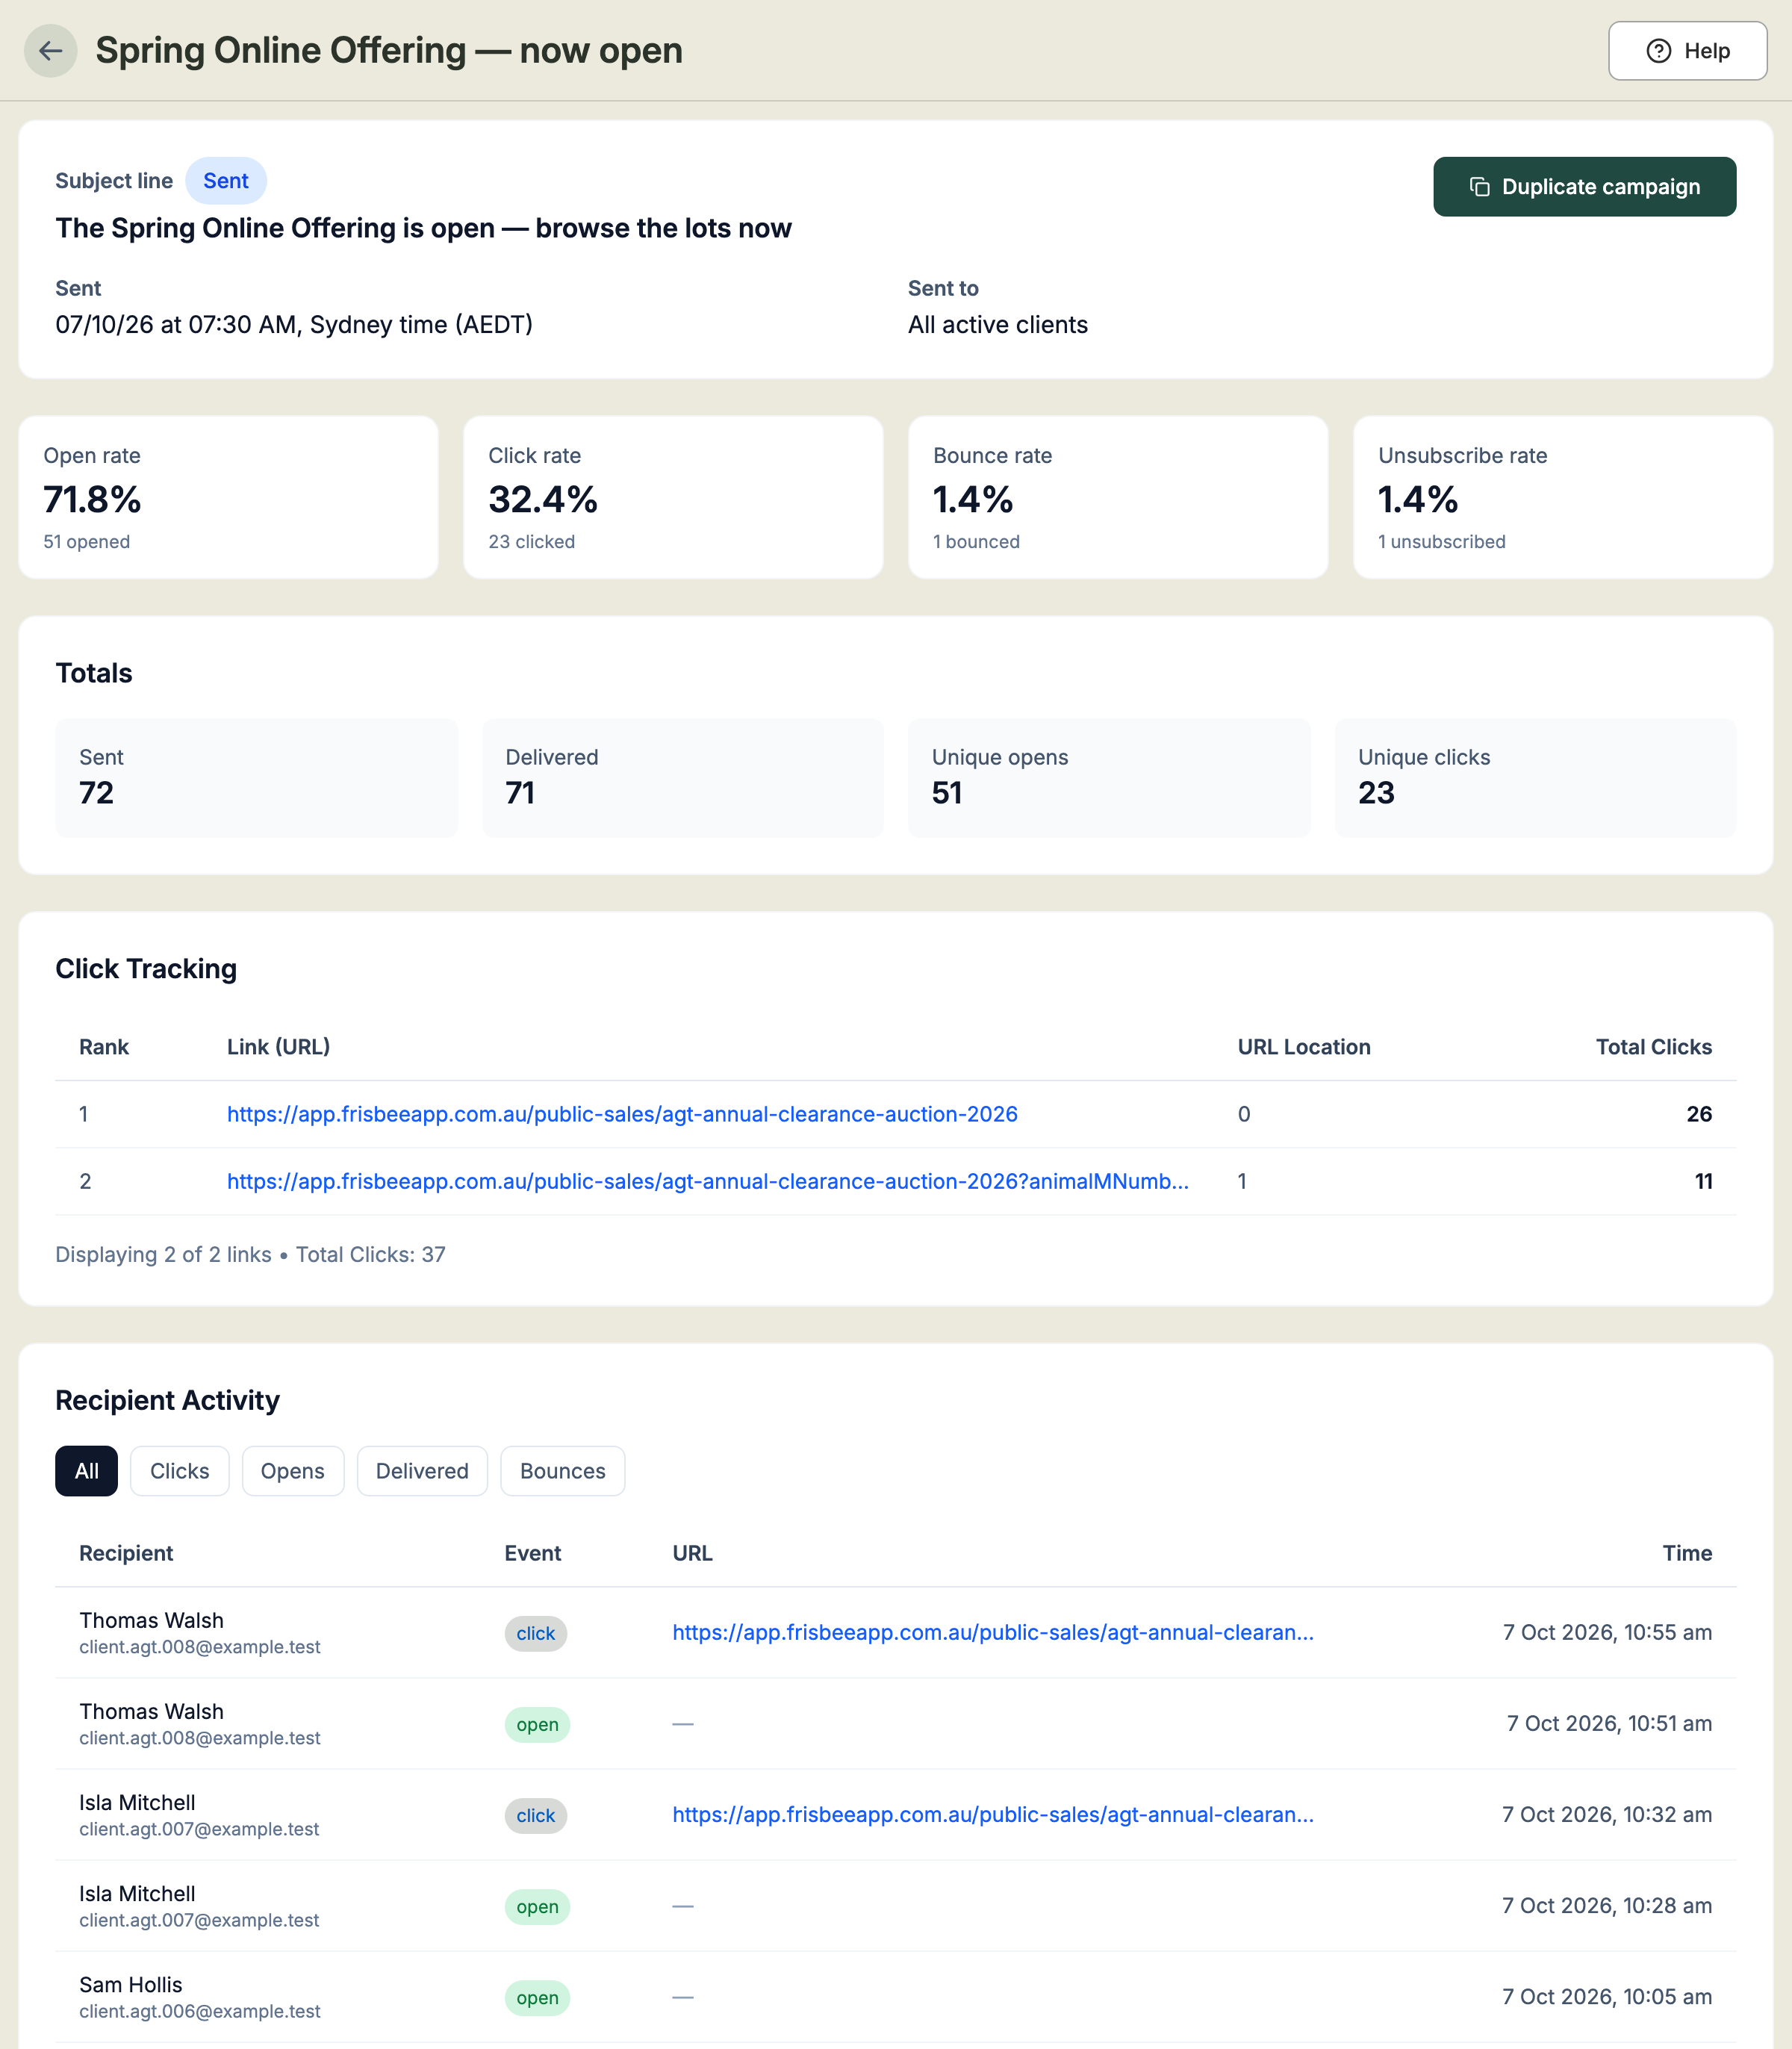This screenshot has width=1792, height=2049.
Task: Click the Link (URL) column header
Action: tap(278, 1047)
